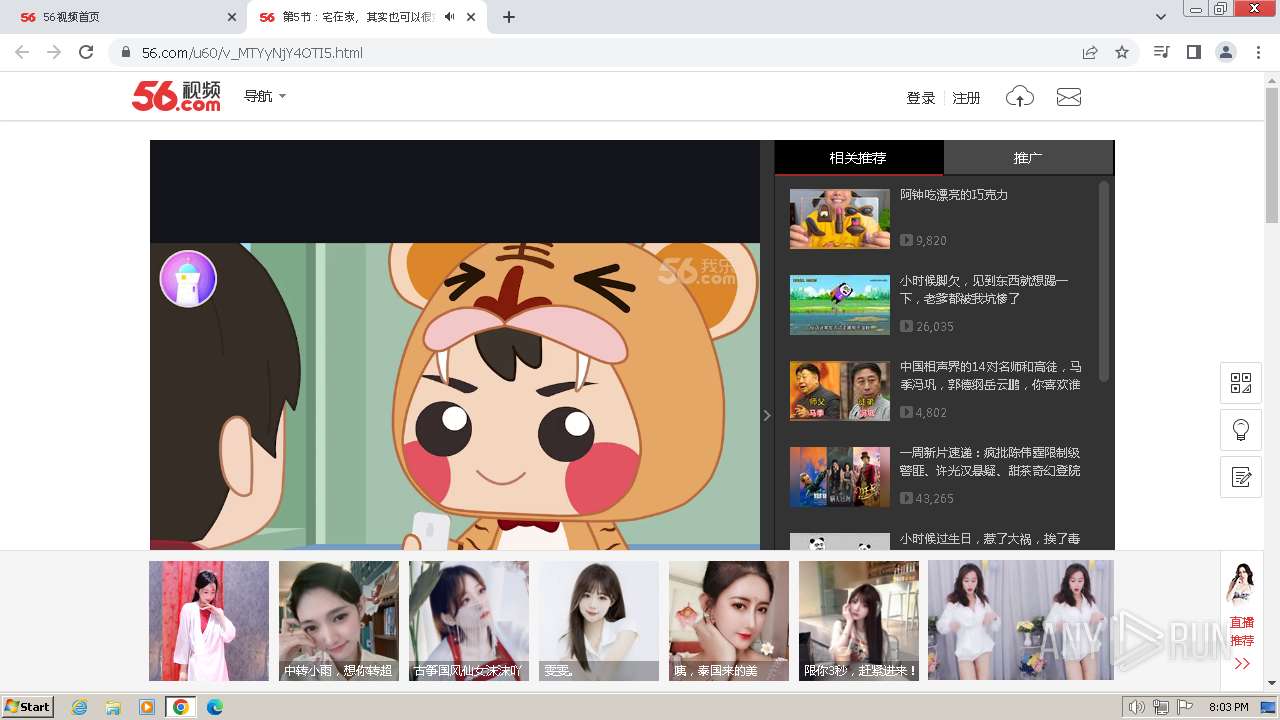This screenshot has height=720, width=1280.
Task: Click the lightbulb side icon
Action: [1241, 430]
